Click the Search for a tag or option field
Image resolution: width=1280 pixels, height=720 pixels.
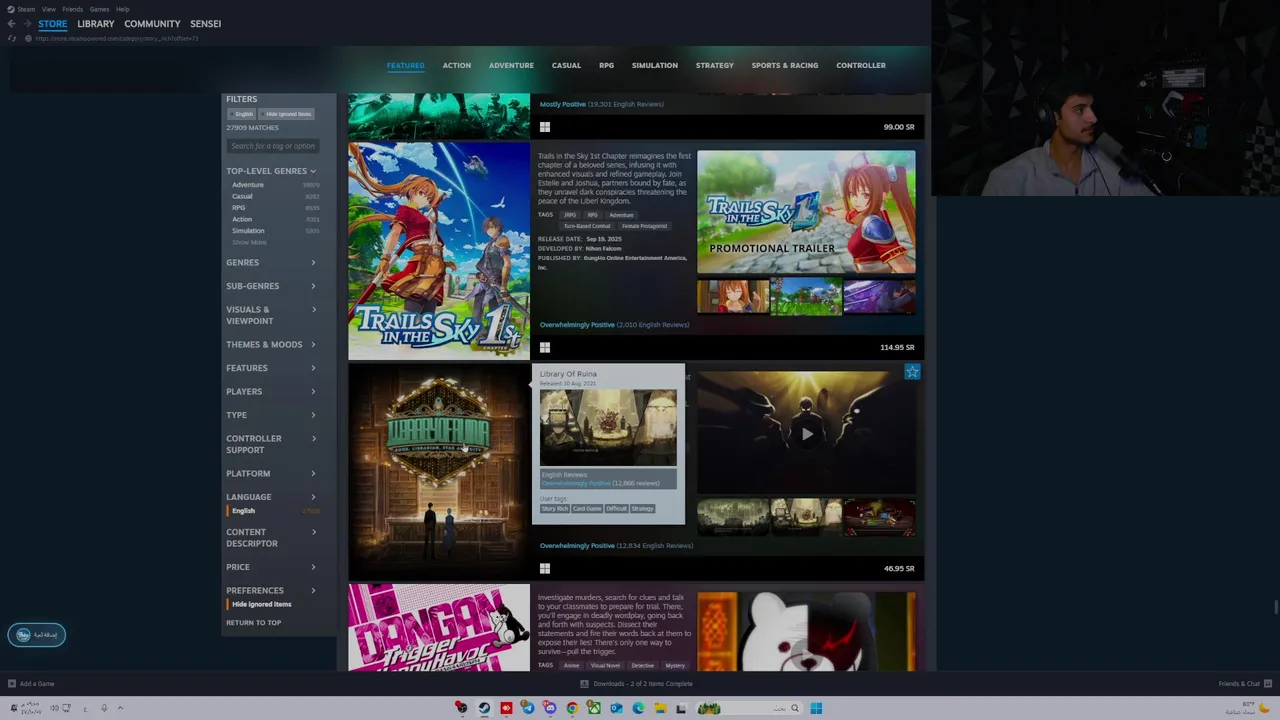coord(273,146)
